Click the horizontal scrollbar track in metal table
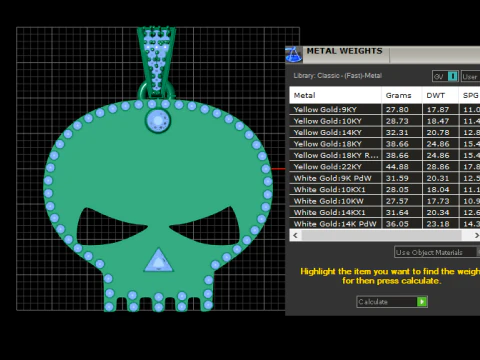The width and height of the screenshot is (480, 360). [x=382, y=235]
